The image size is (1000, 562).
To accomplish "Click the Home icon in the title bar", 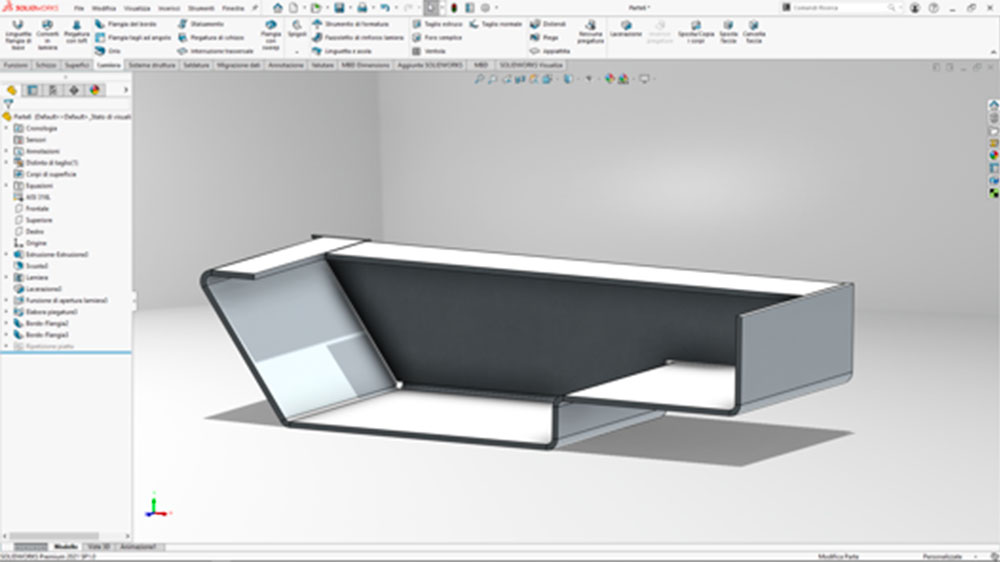I will click(x=277, y=8).
